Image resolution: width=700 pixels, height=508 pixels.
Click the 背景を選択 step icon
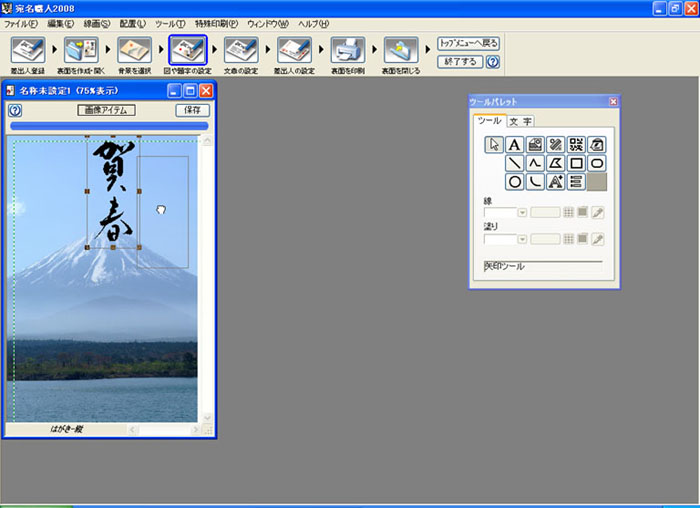click(x=134, y=49)
